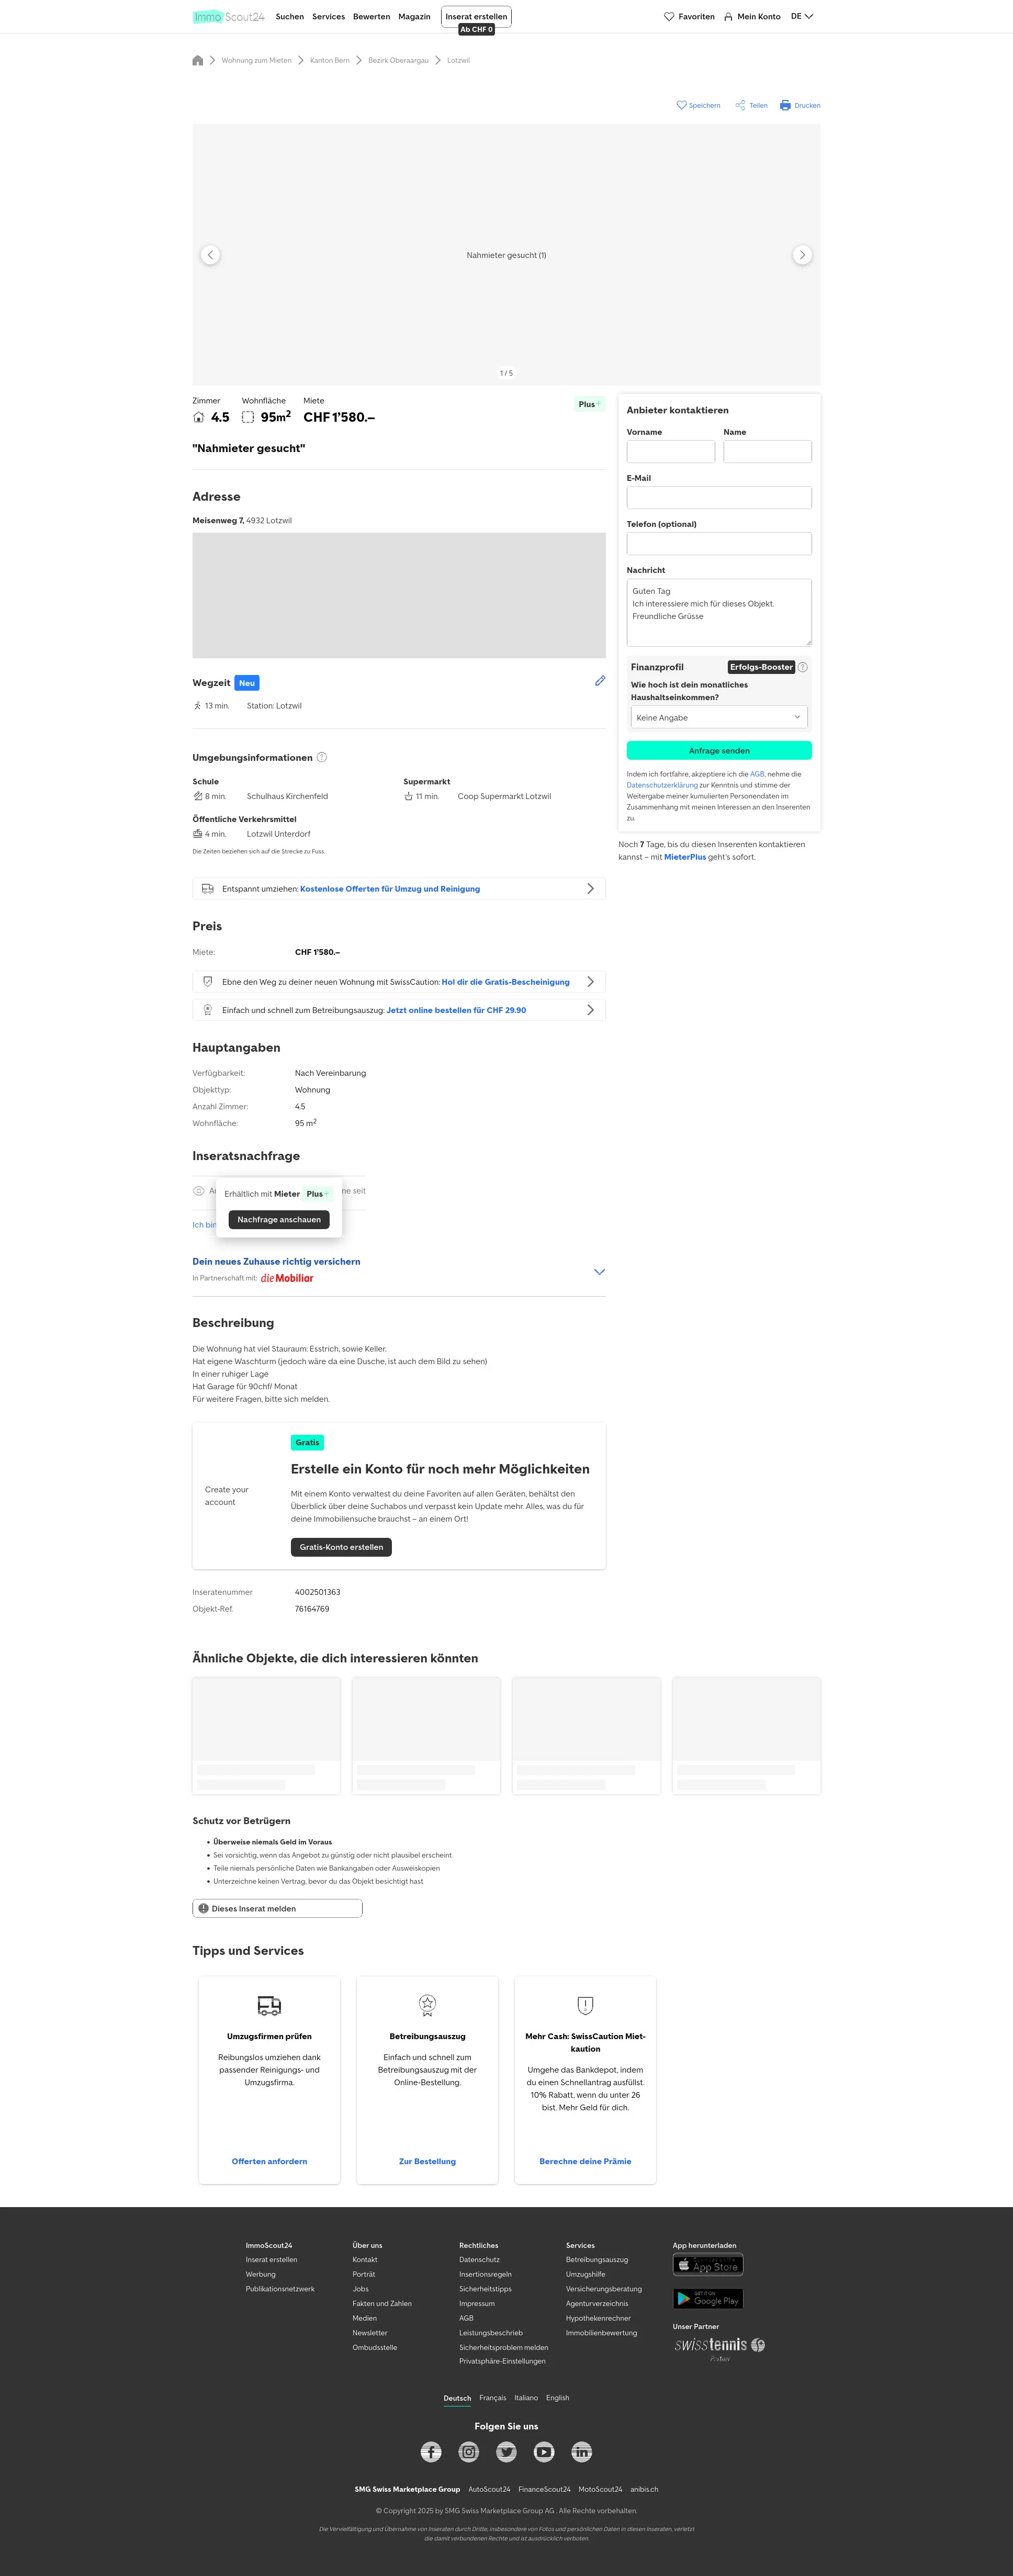1013x2576 pixels.
Task: Save listing with Speichern heart icon
Action: coord(682,105)
